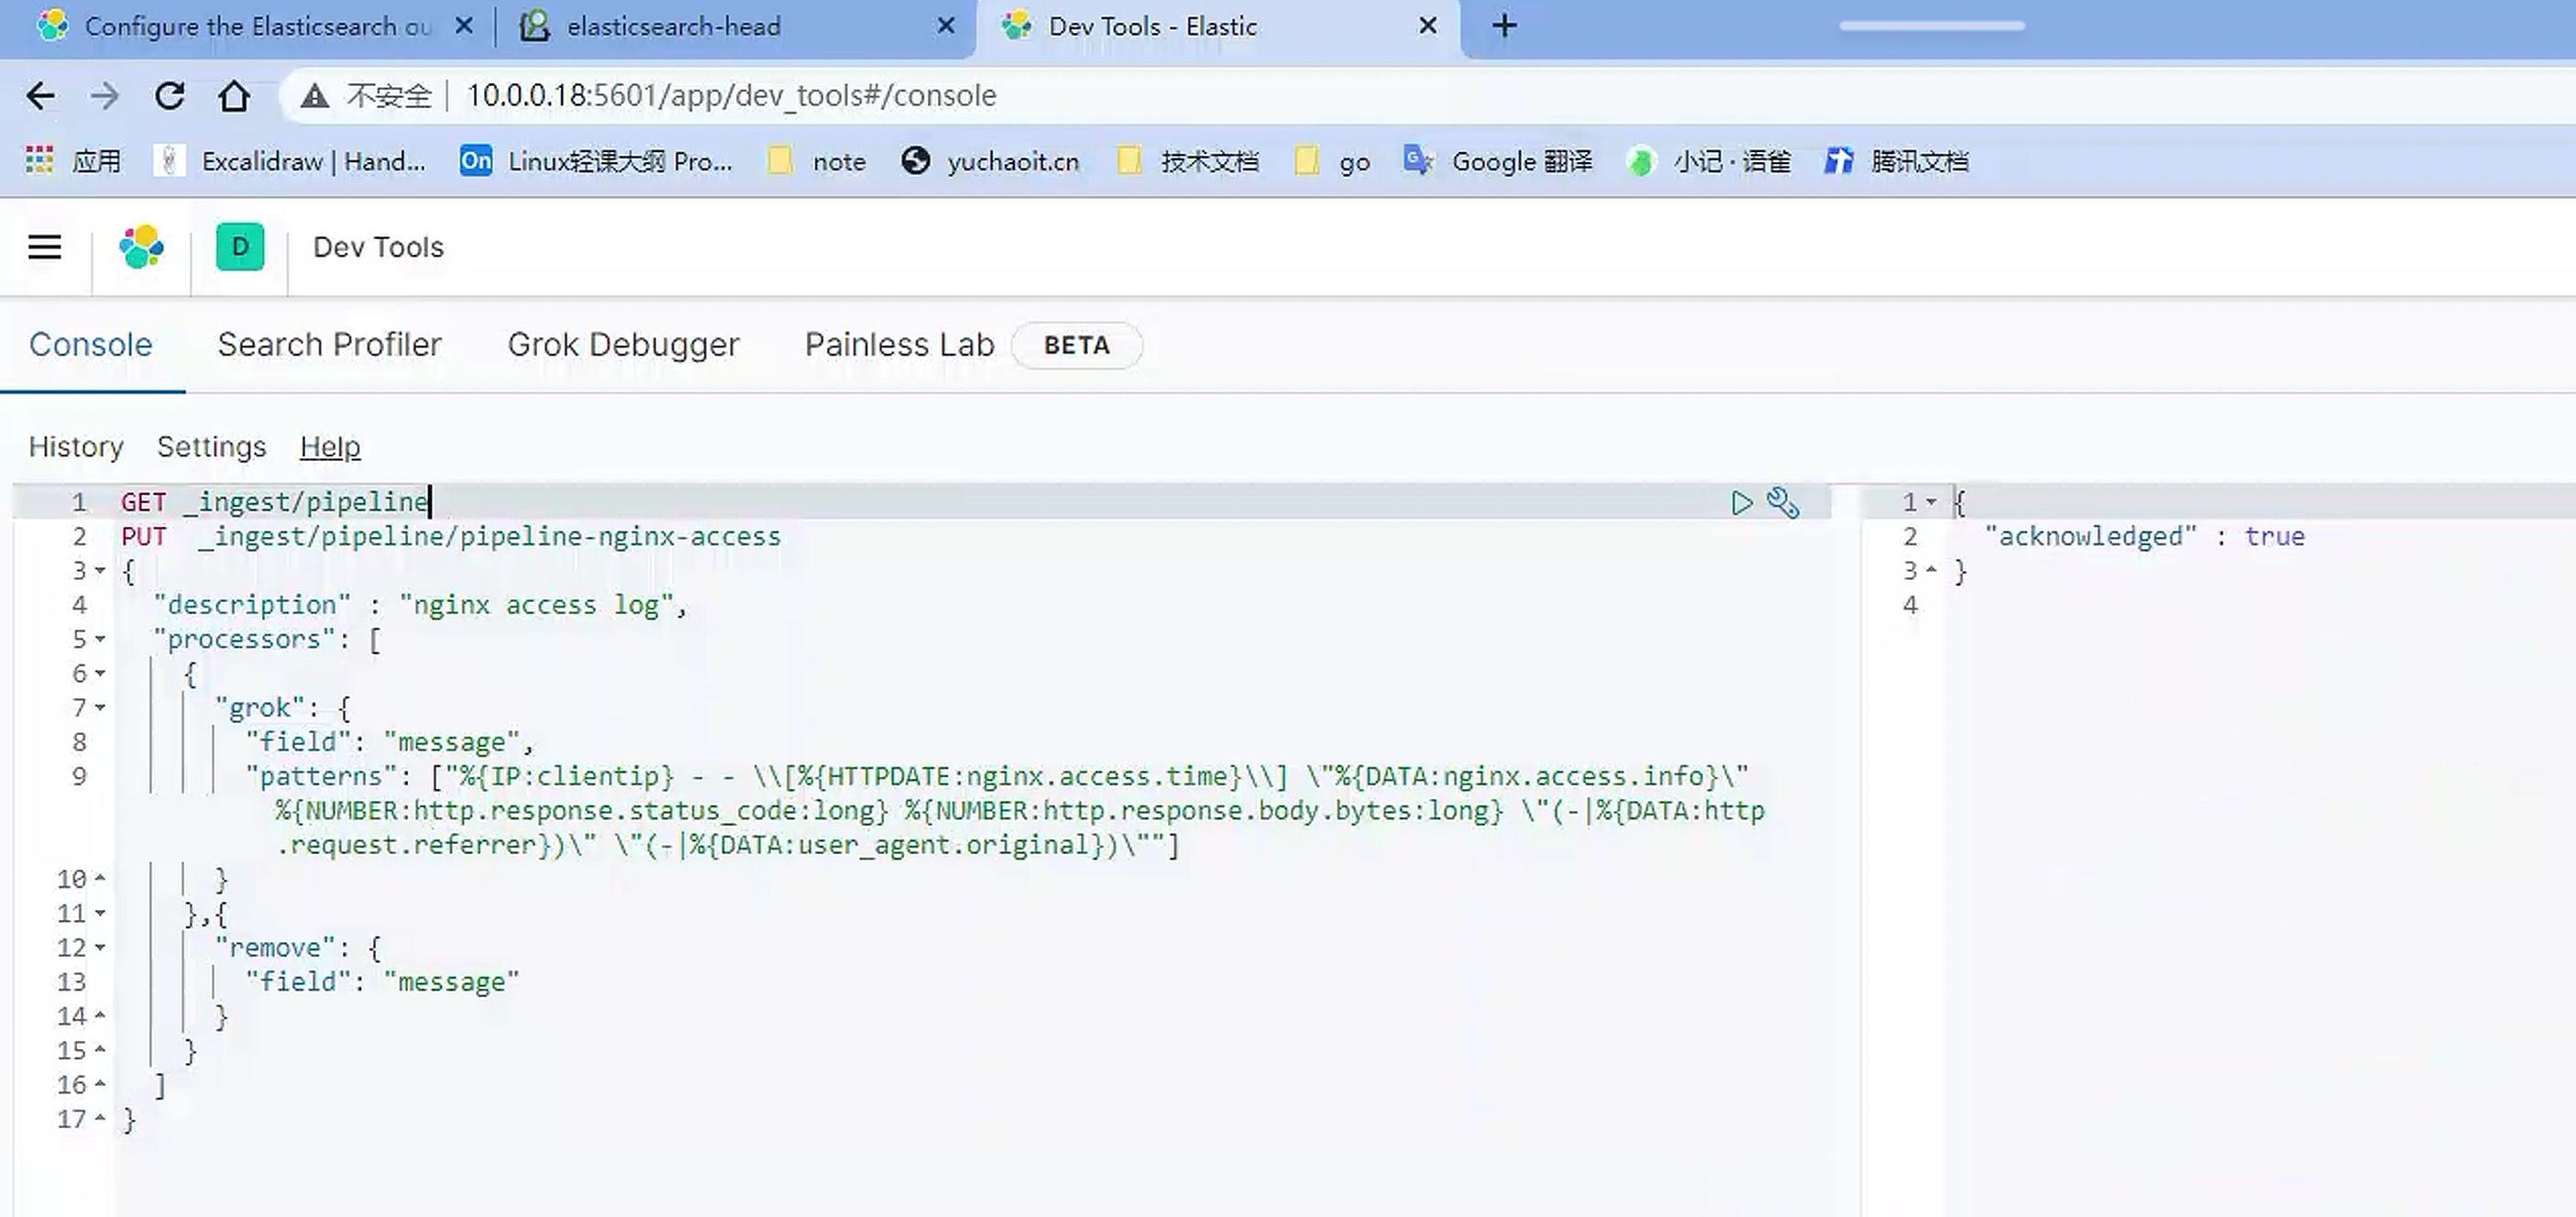Collapse the pipeline body at line 3
The image size is (2576, 1217).
99,571
